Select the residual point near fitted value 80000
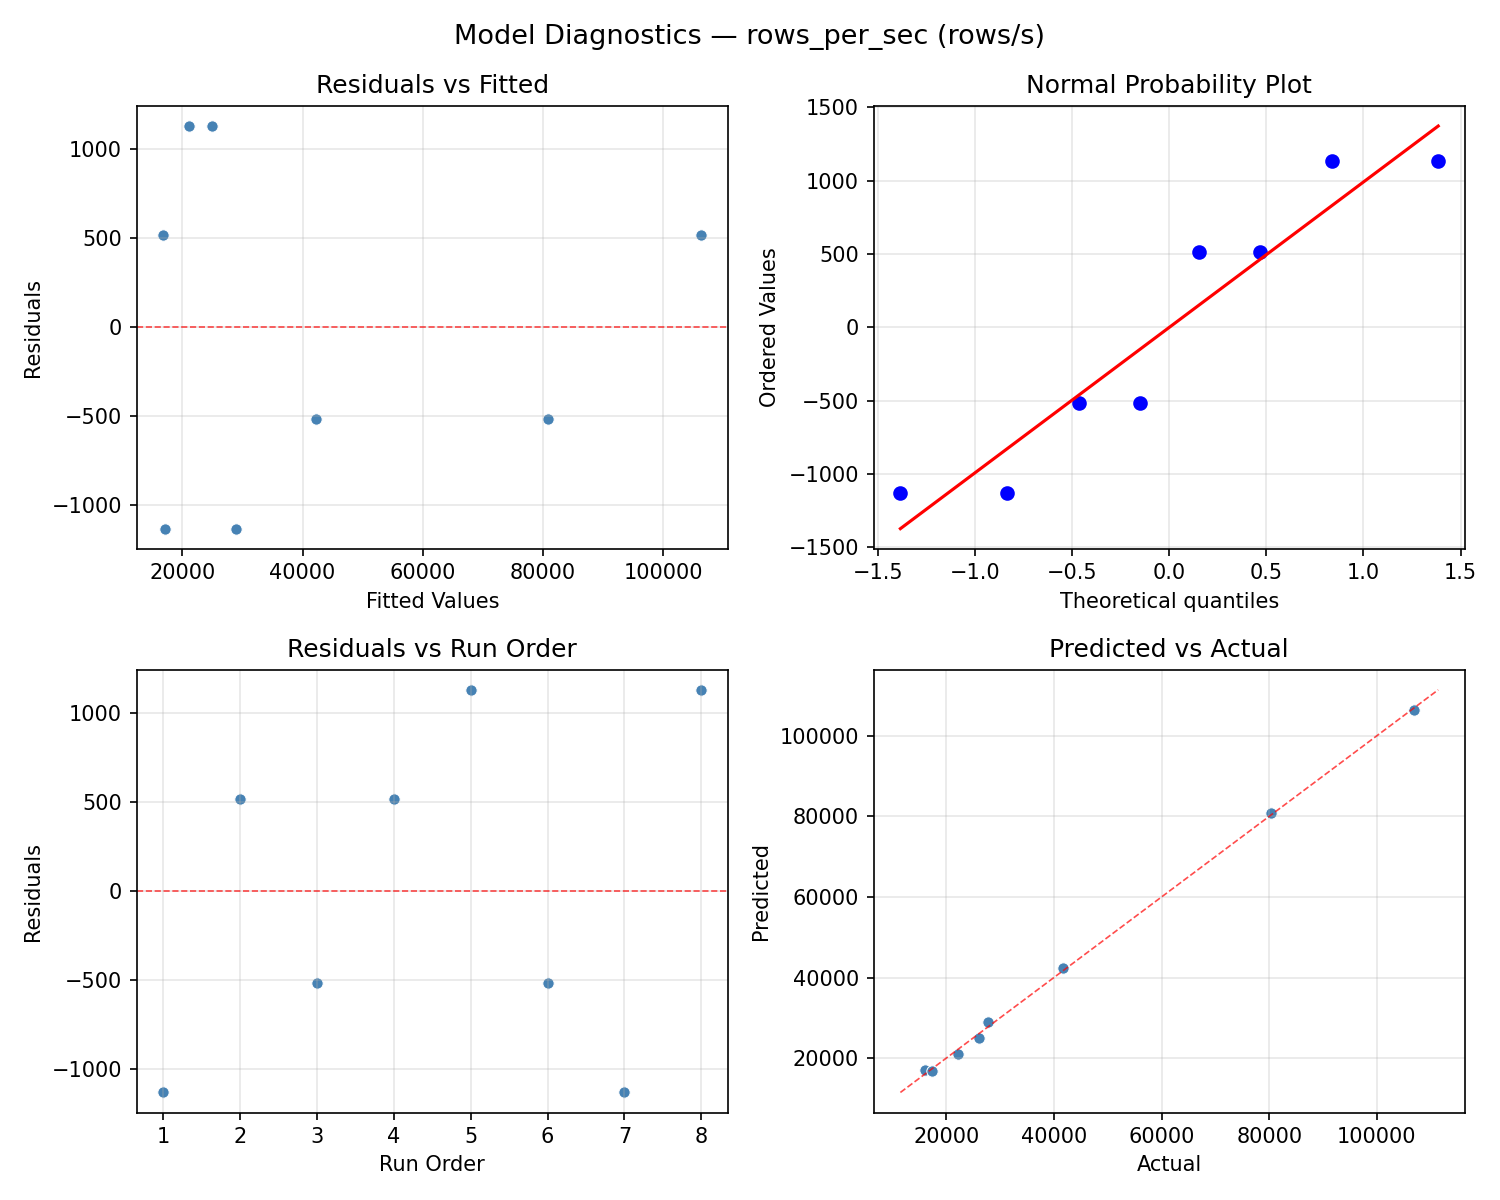Image resolution: width=1500 pixels, height=1200 pixels. point(547,419)
